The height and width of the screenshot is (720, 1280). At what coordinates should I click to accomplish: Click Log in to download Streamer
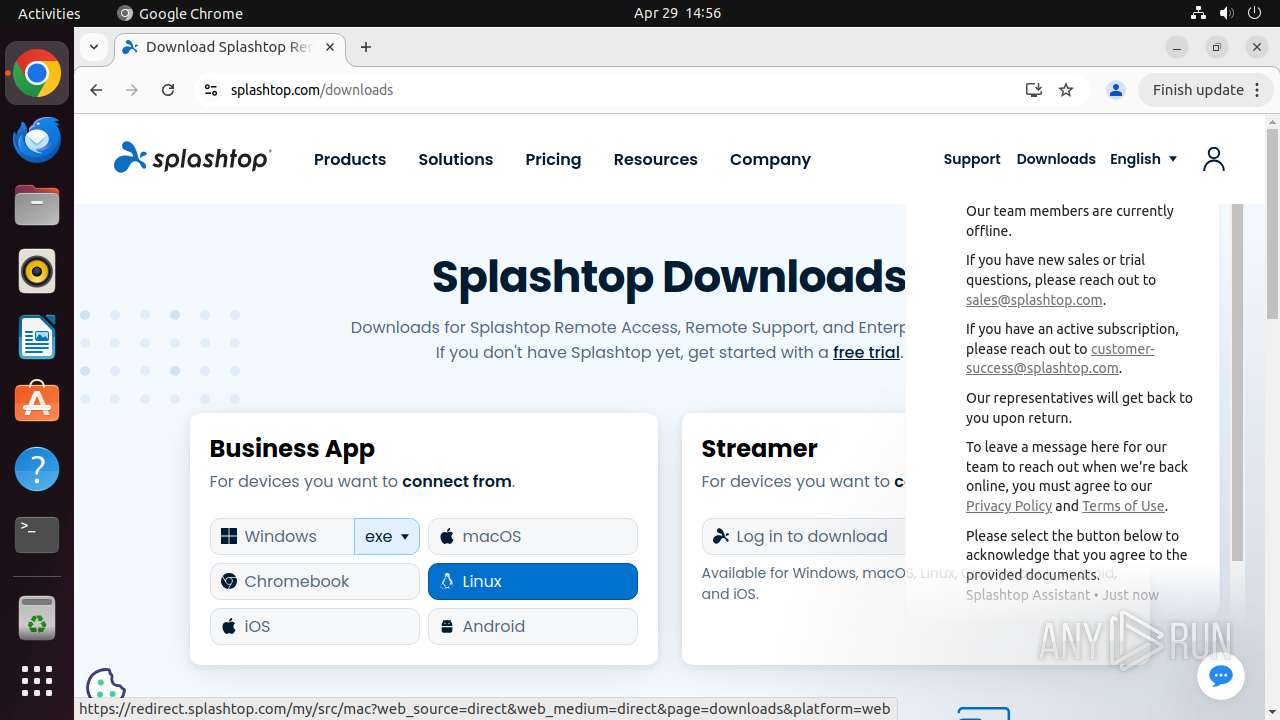pyautogui.click(x=804, y=536)
